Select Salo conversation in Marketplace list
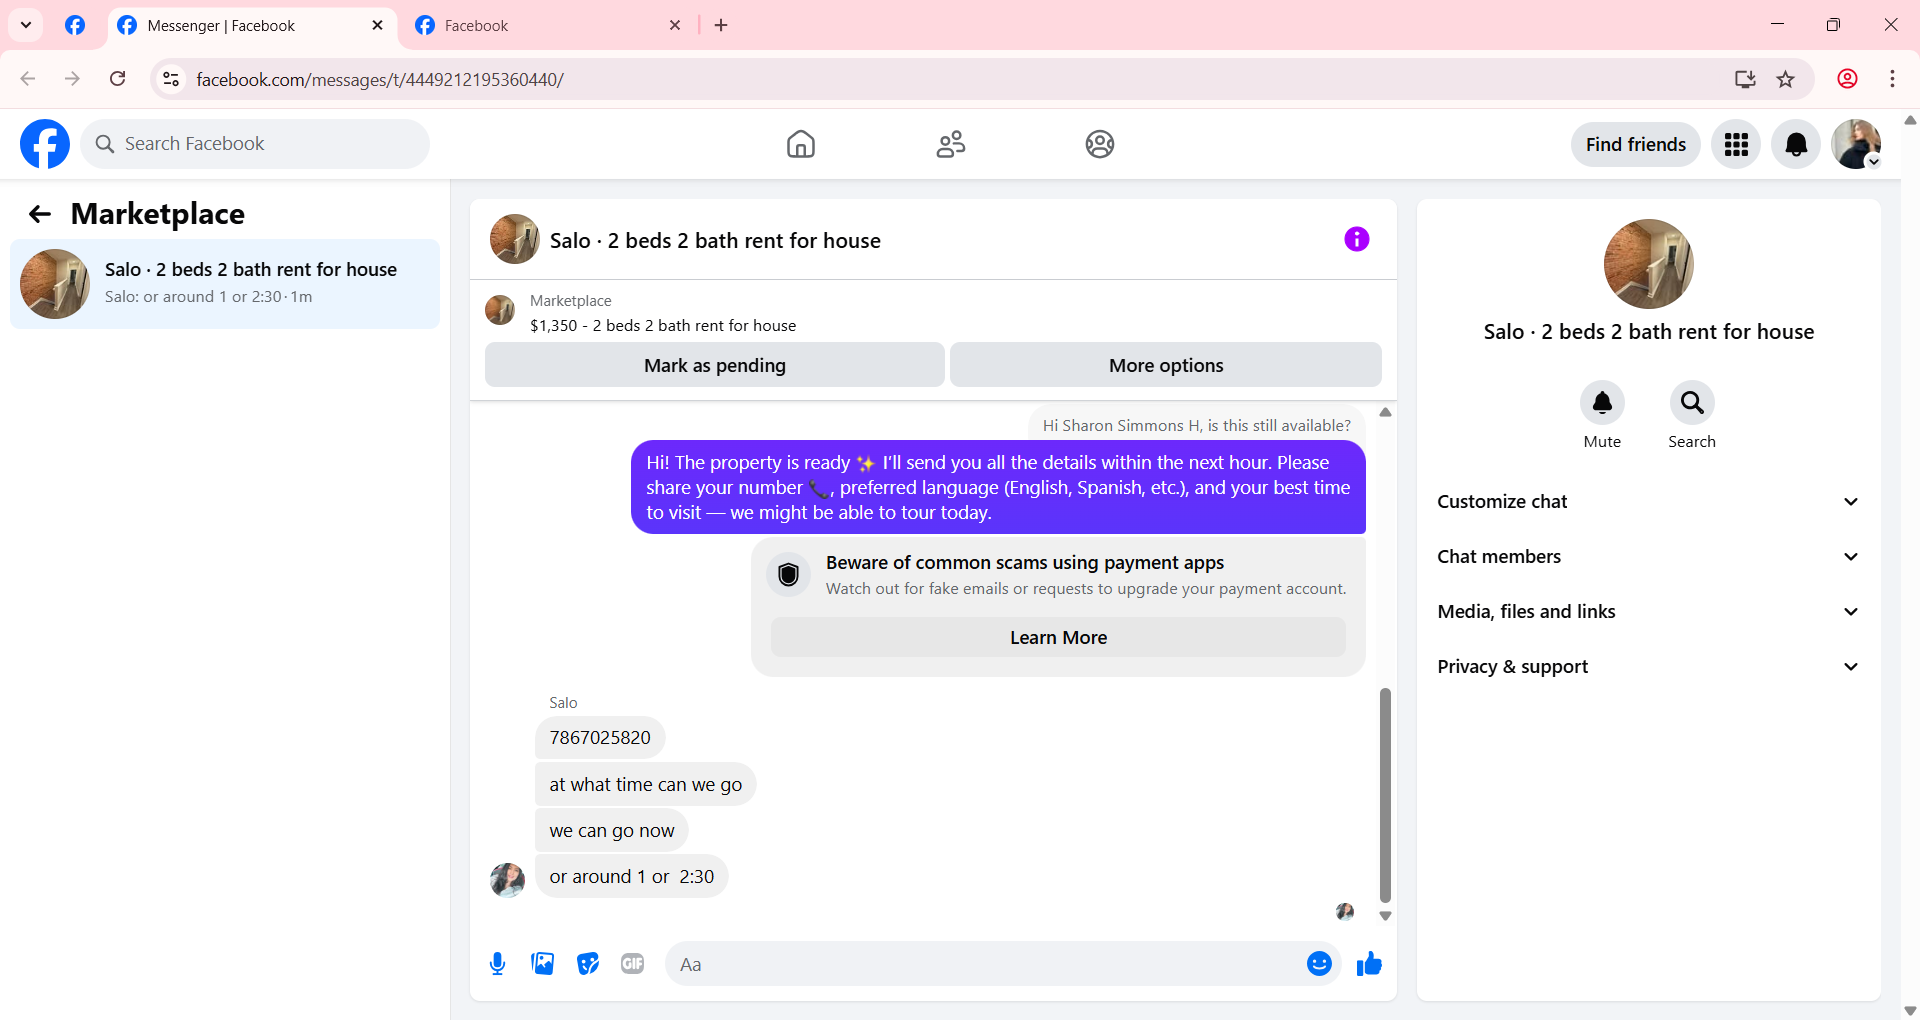1920x1020 pixels. click(225, 284)
